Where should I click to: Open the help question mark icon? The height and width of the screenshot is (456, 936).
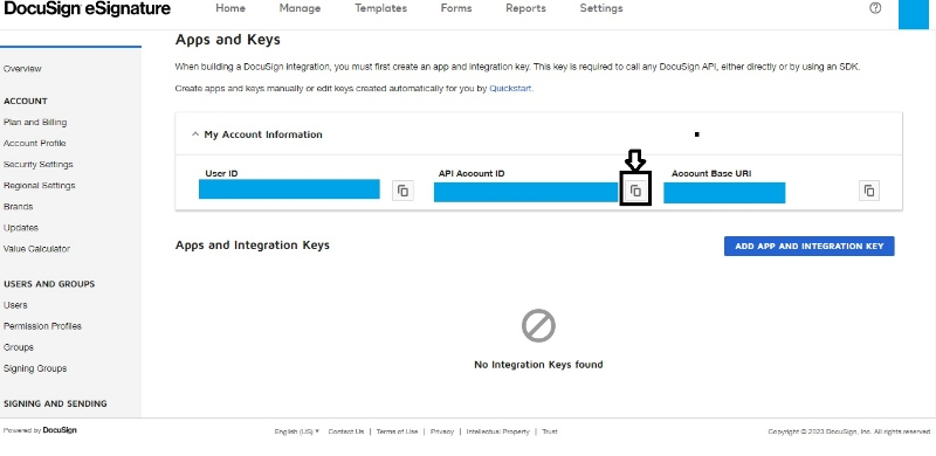[875, 8]
